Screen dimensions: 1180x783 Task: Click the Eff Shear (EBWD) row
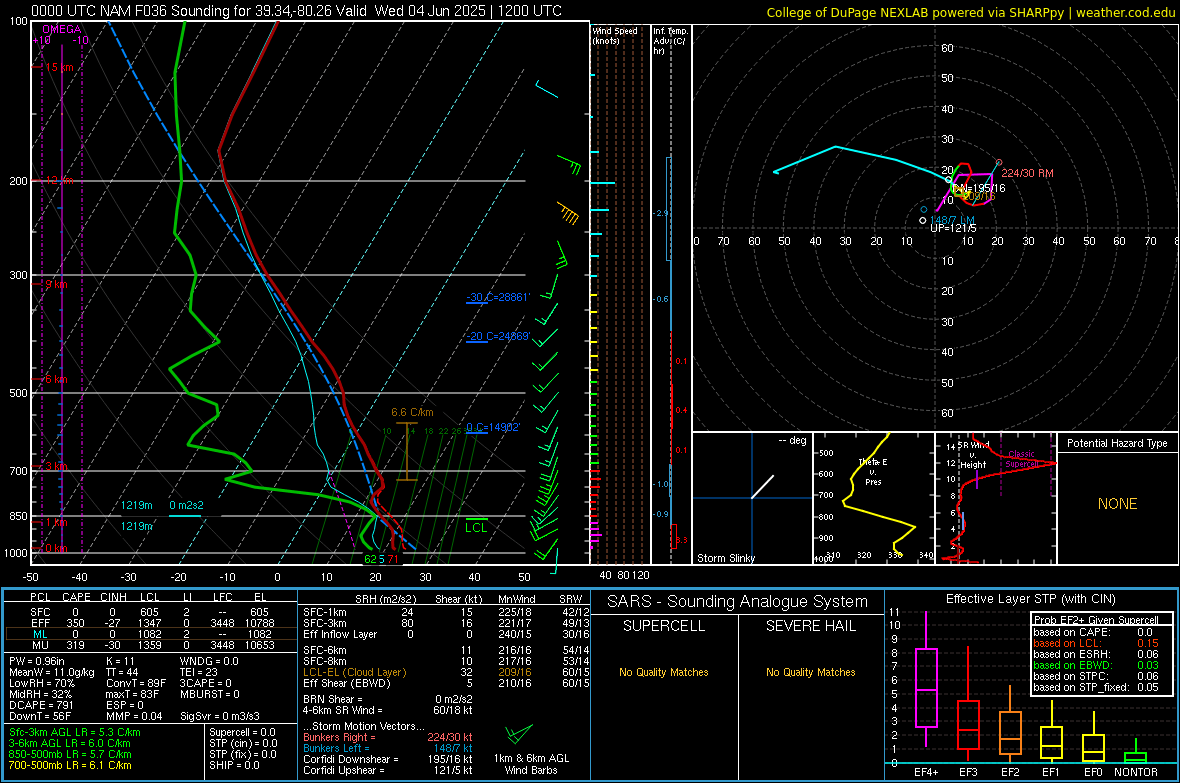coord(446,684)
